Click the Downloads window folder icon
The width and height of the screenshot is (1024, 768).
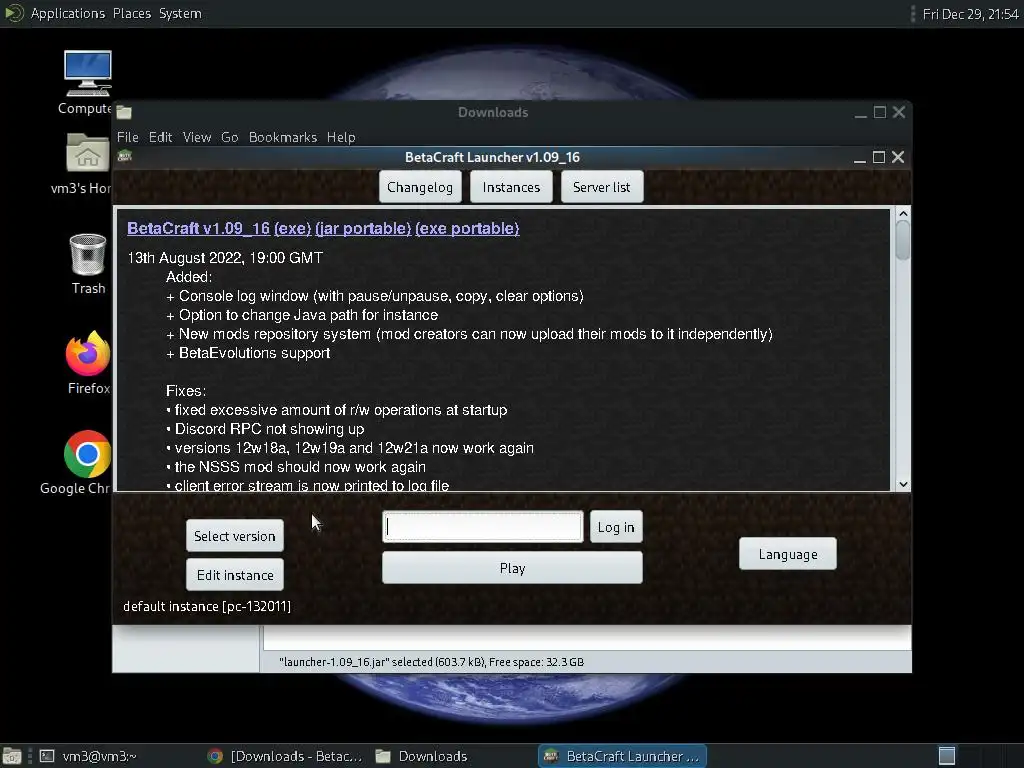[125, 112]
